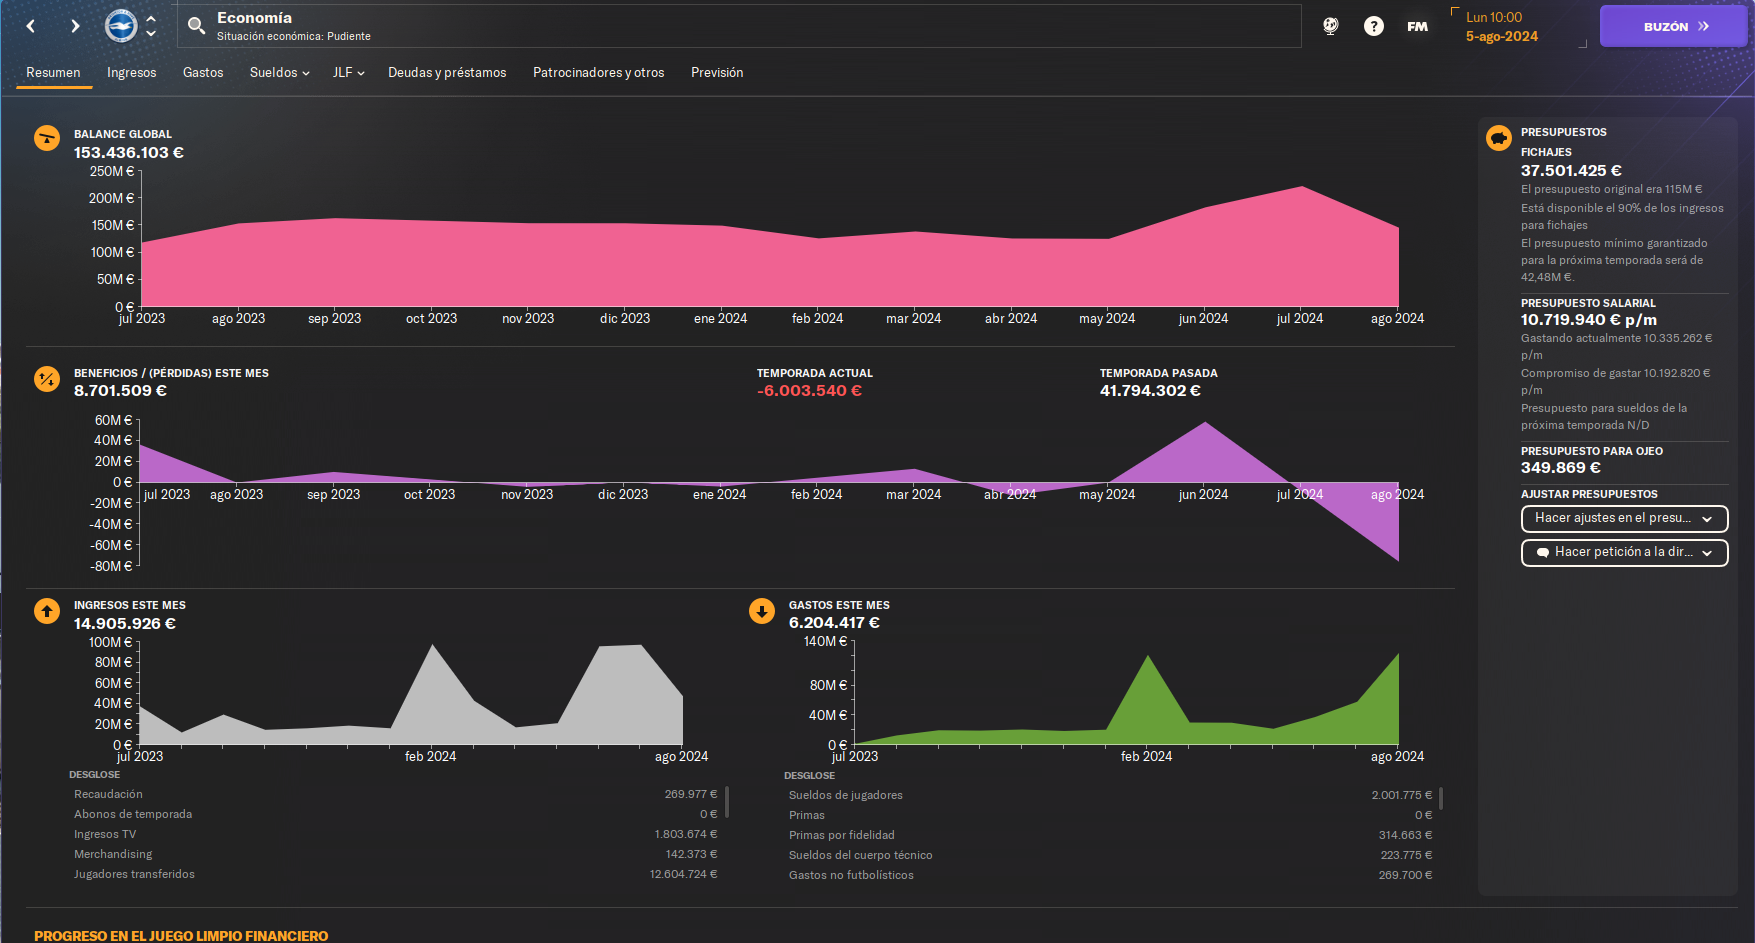Open Deudas y préstamos tab
This screenshot has height=943, width=1755.
pyautogui.click(x=447, y=72)
